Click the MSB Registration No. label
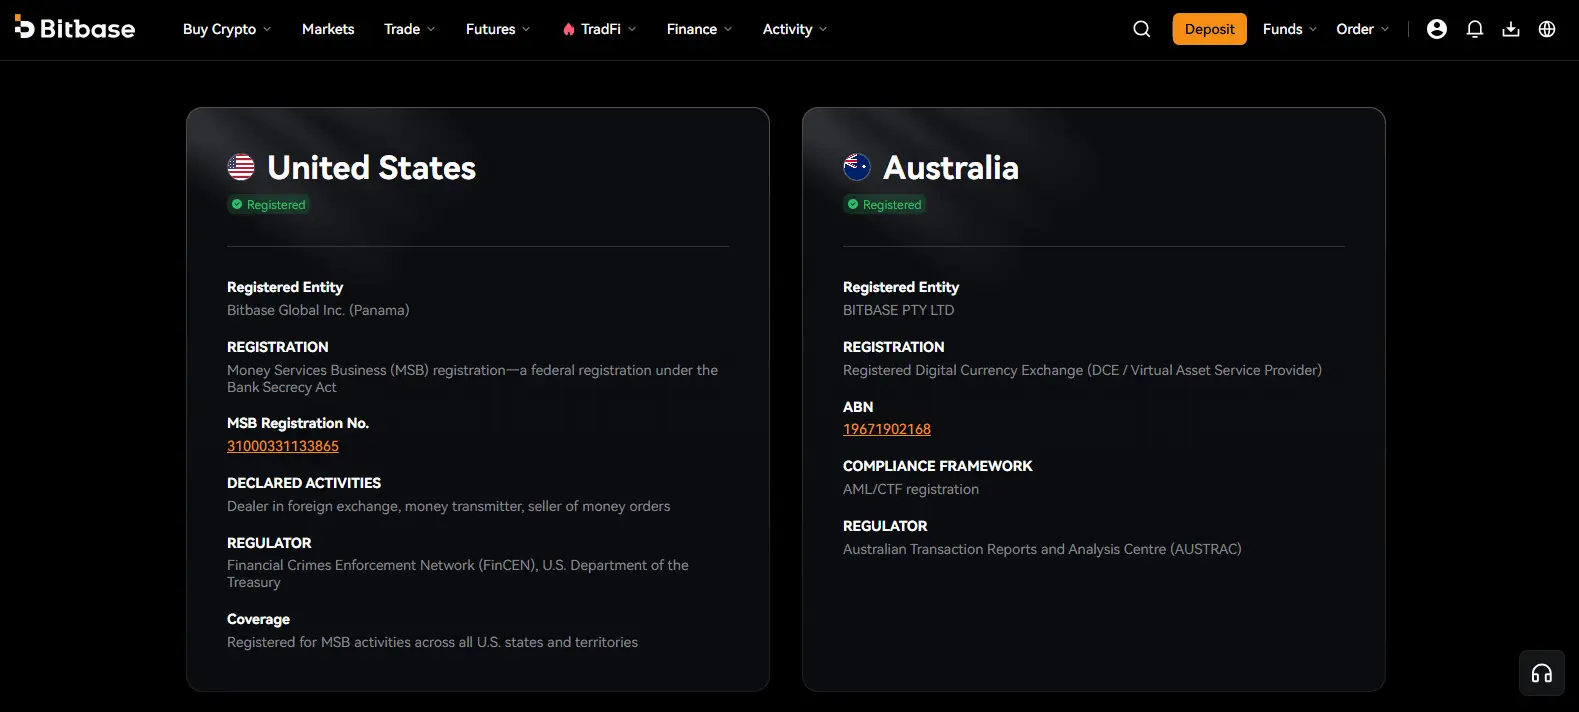Viewport: 1579px width, 712px height. coord(298,423)
